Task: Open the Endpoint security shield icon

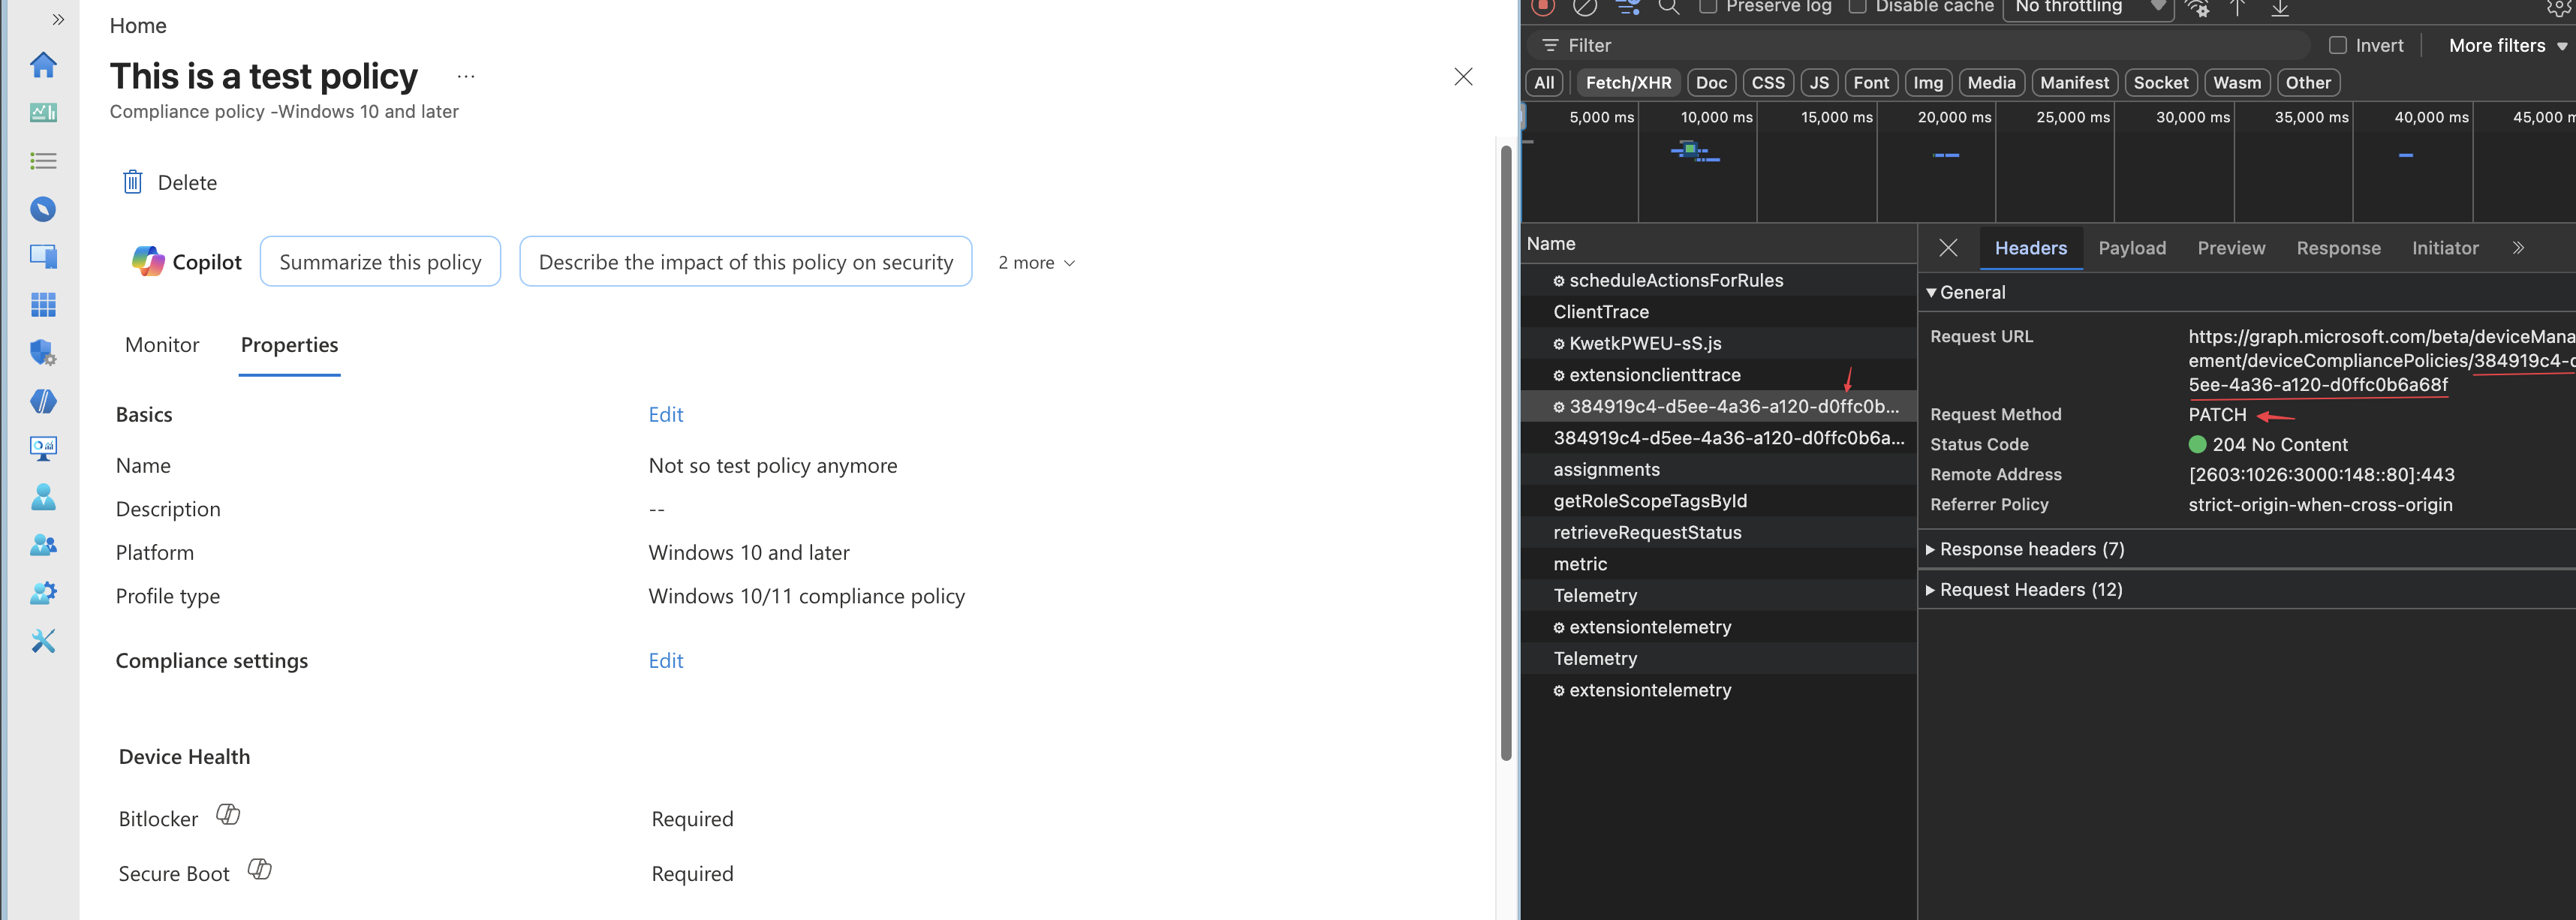Action: pyautogui.click(x=43, y=352)
